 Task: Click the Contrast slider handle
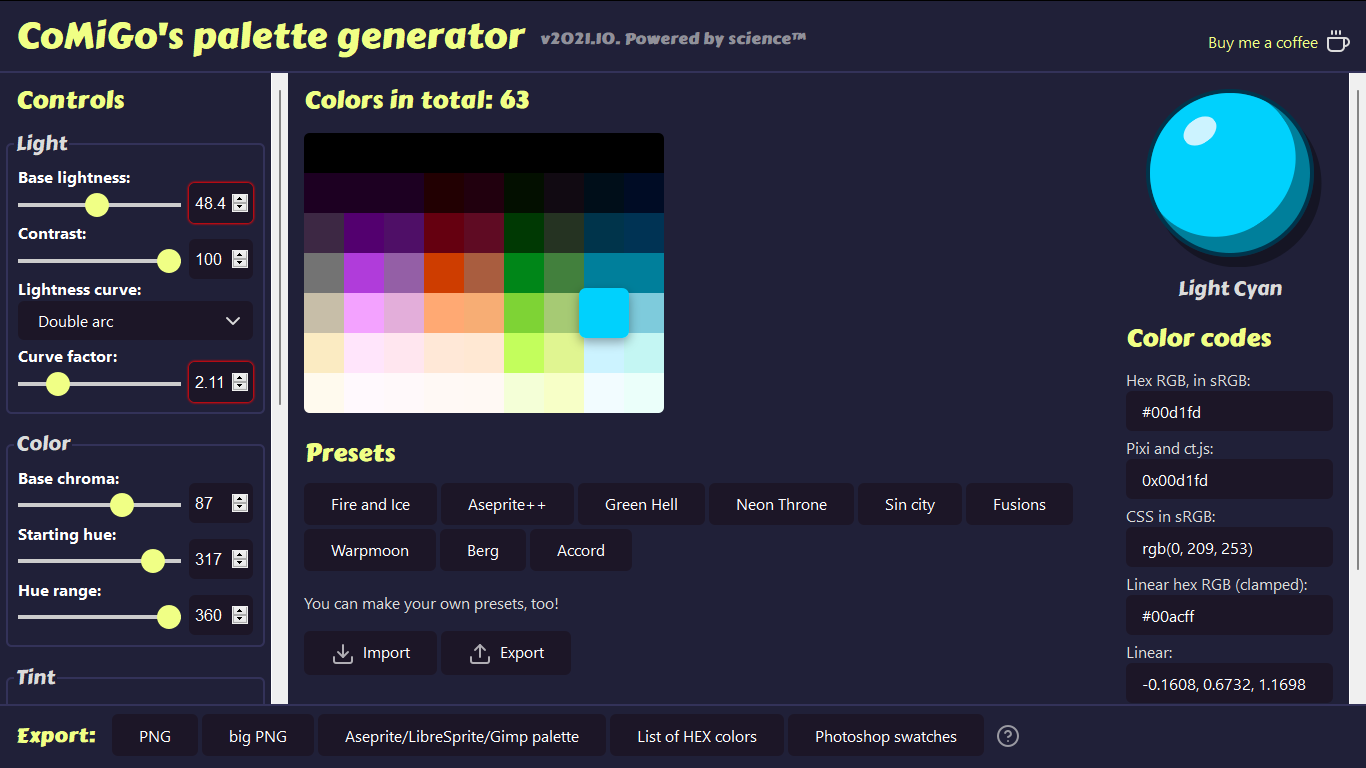169,261
